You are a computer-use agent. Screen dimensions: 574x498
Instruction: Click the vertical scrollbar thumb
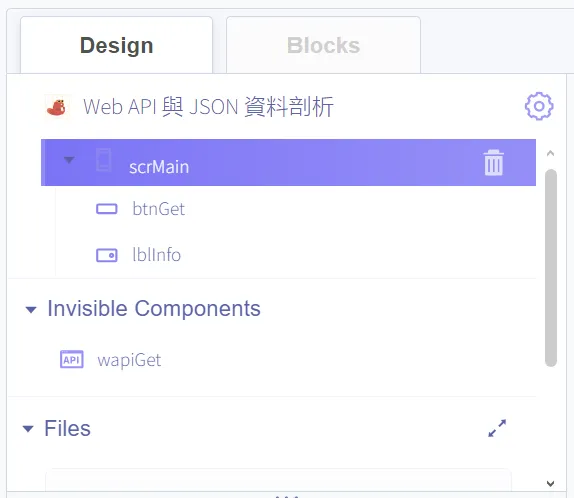point(551,268)
